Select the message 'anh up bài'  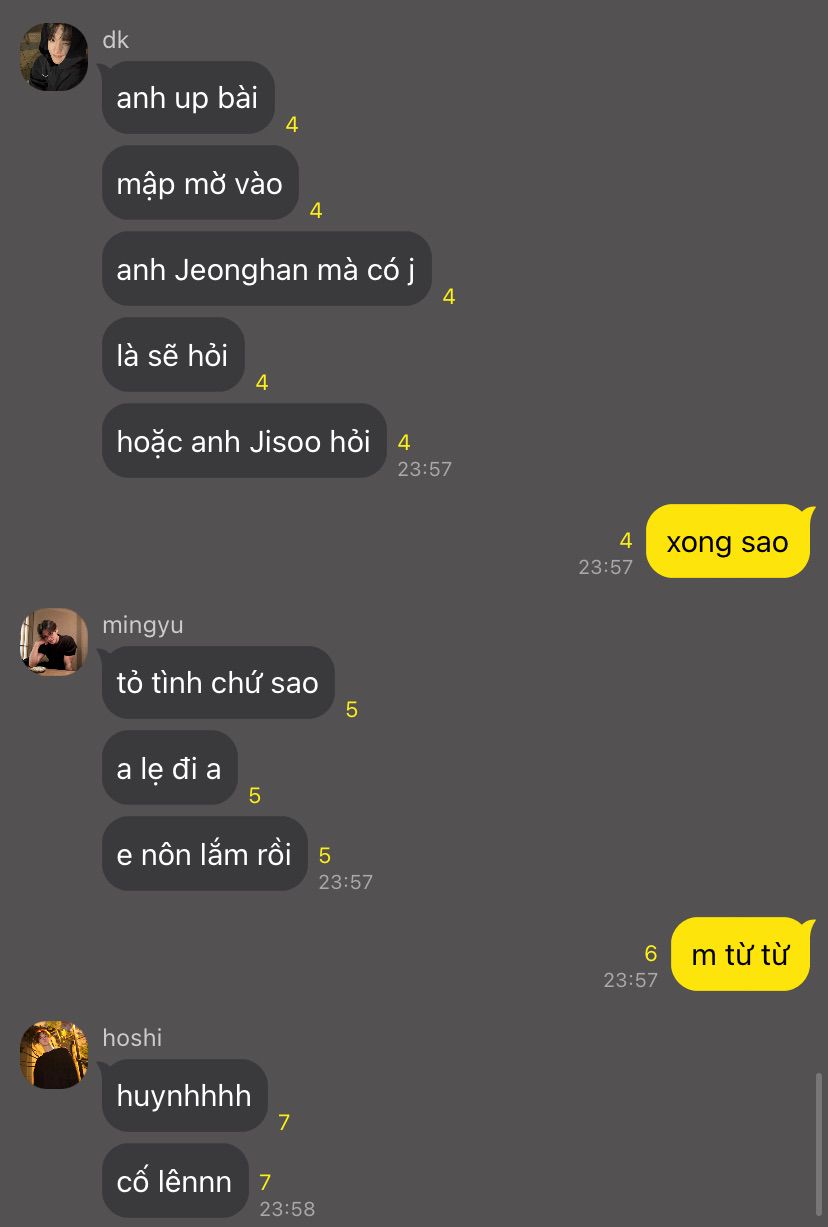188,97
